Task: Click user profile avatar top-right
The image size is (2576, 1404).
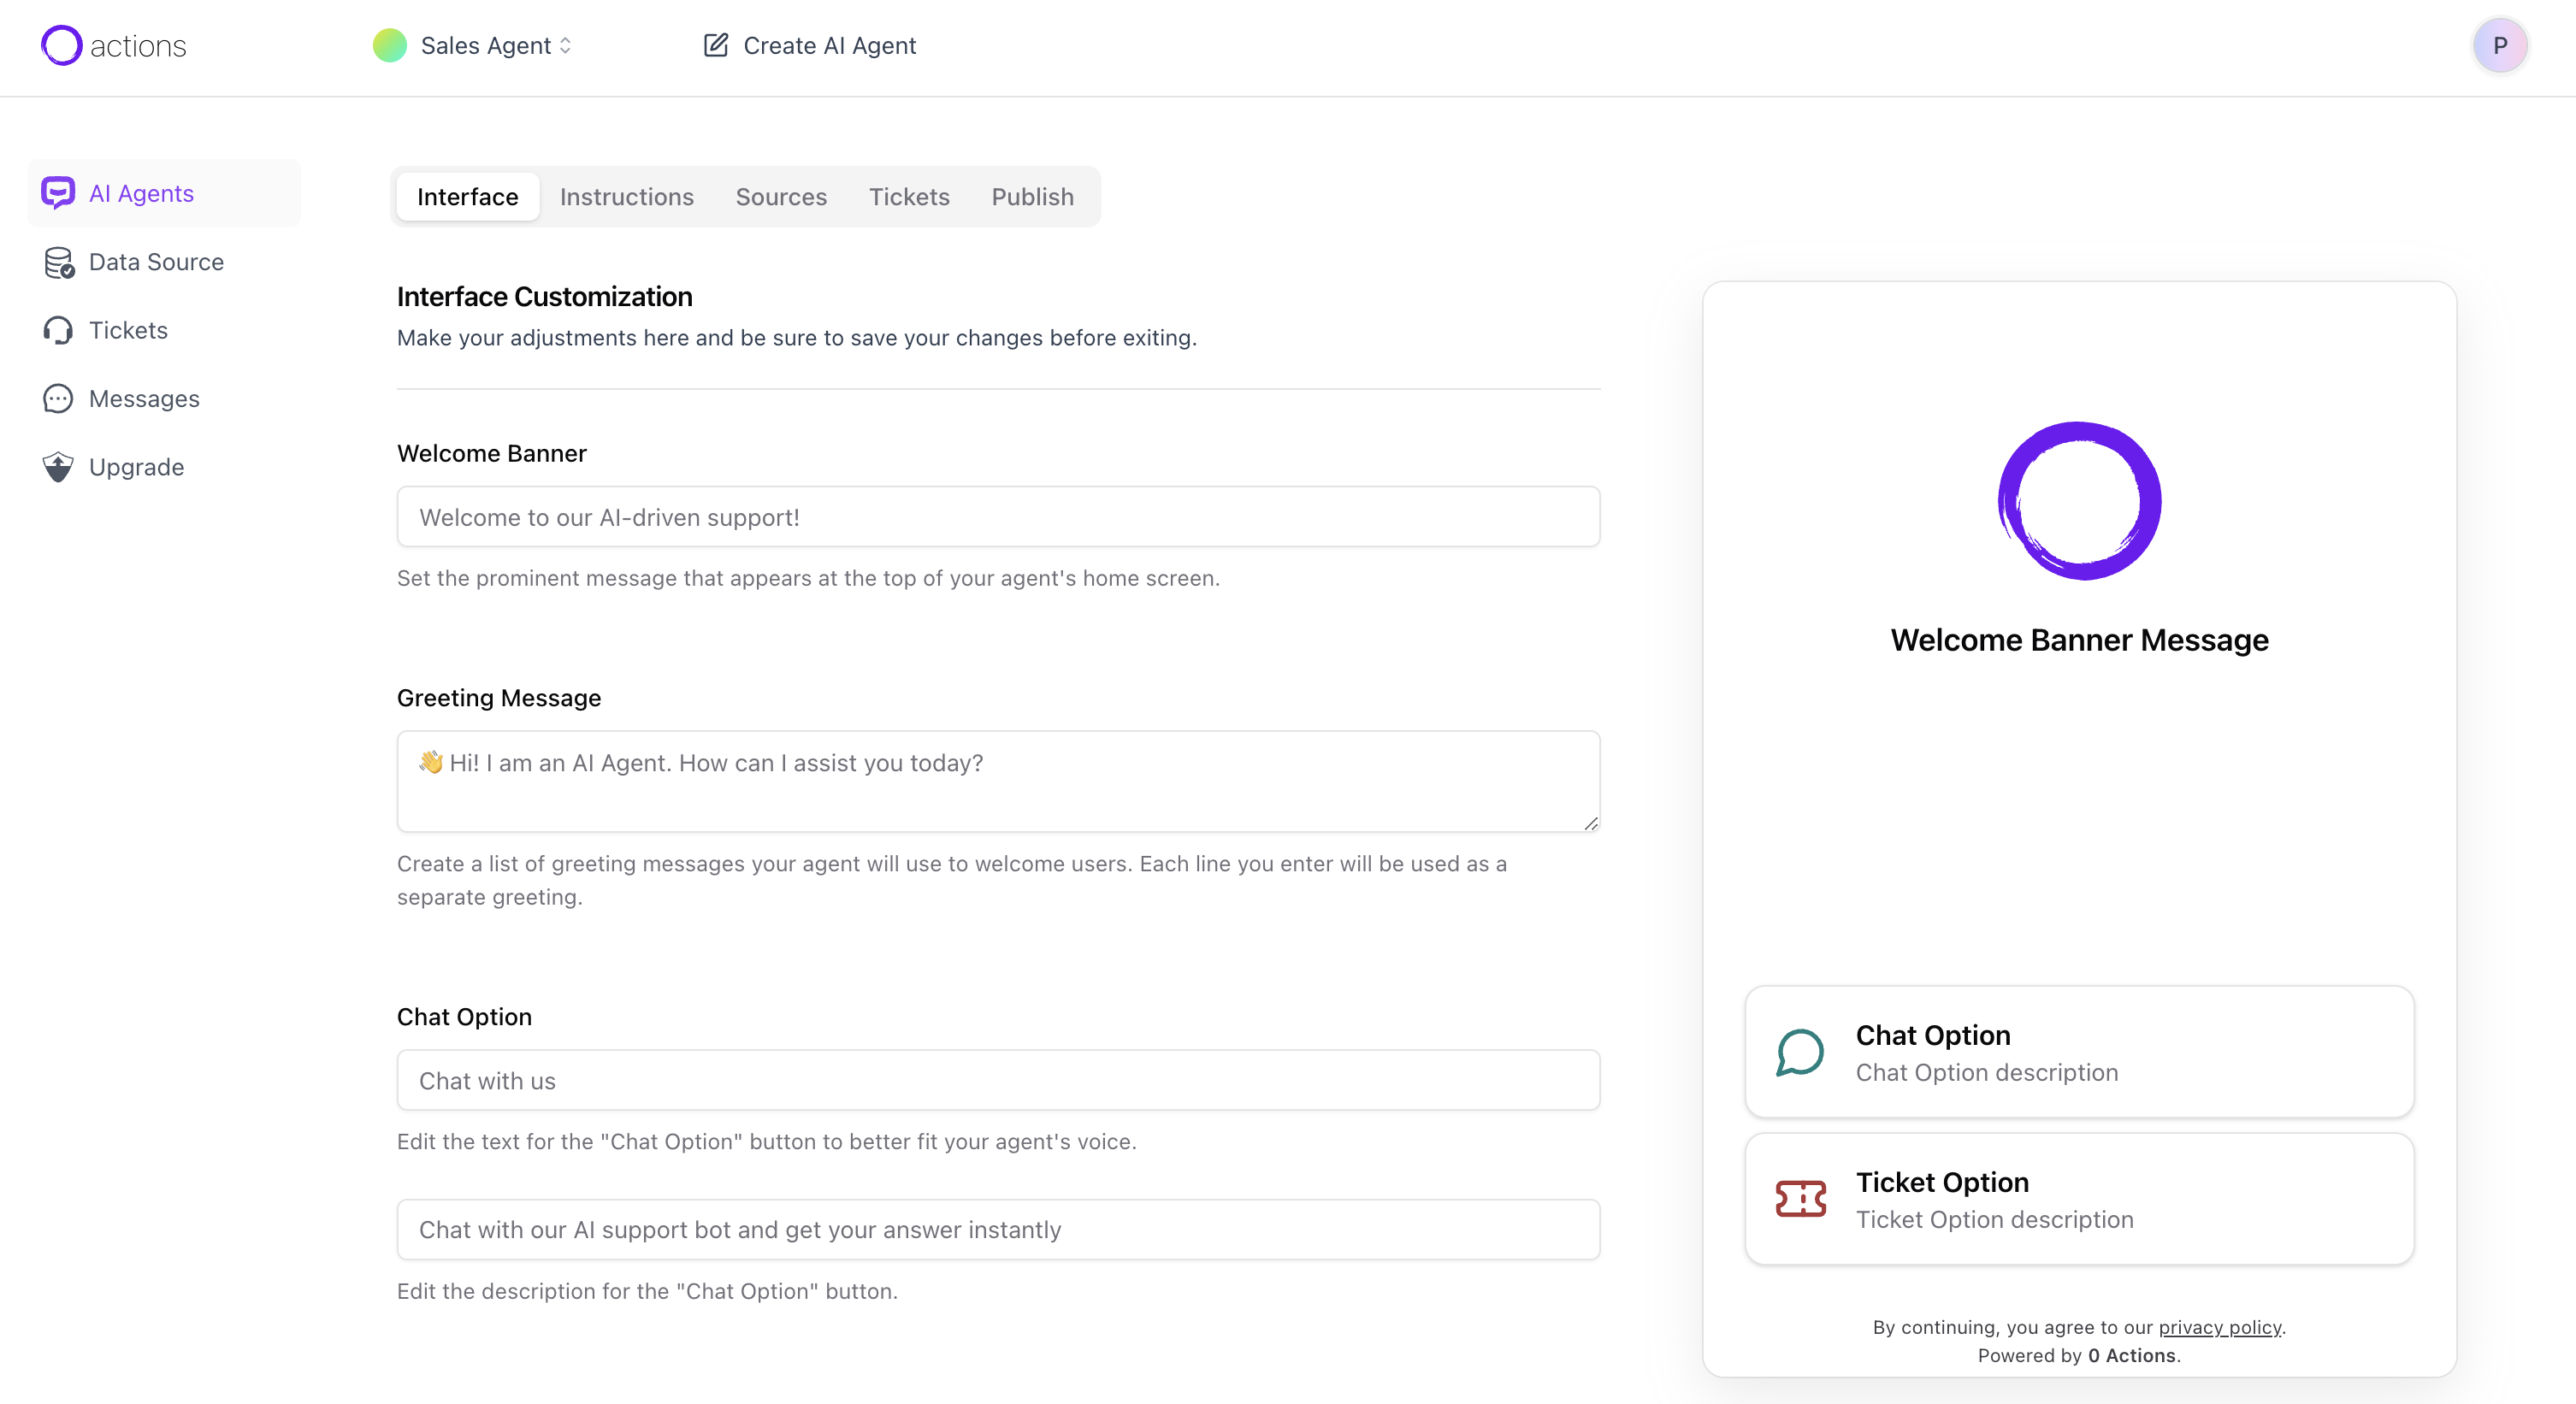Action: tap(2502, 45)
